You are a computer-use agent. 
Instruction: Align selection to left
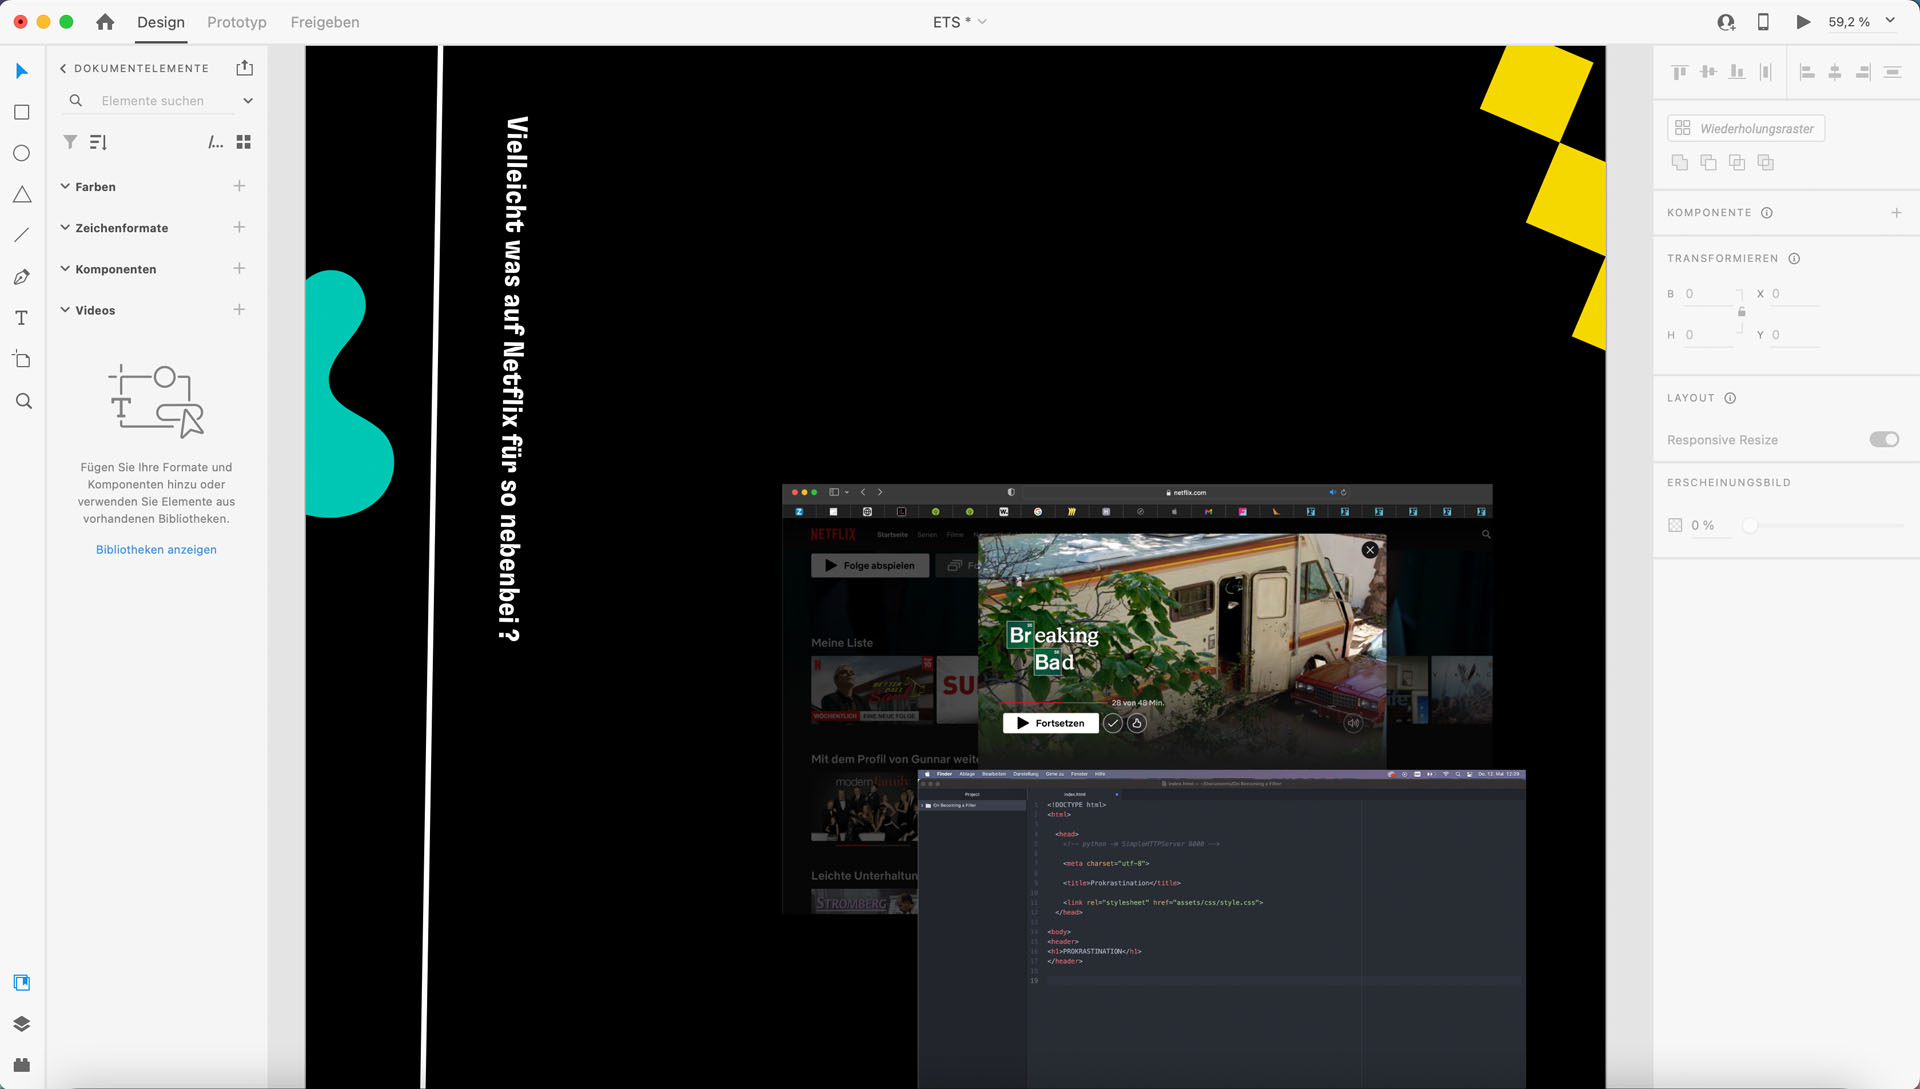click(1806, 72)
